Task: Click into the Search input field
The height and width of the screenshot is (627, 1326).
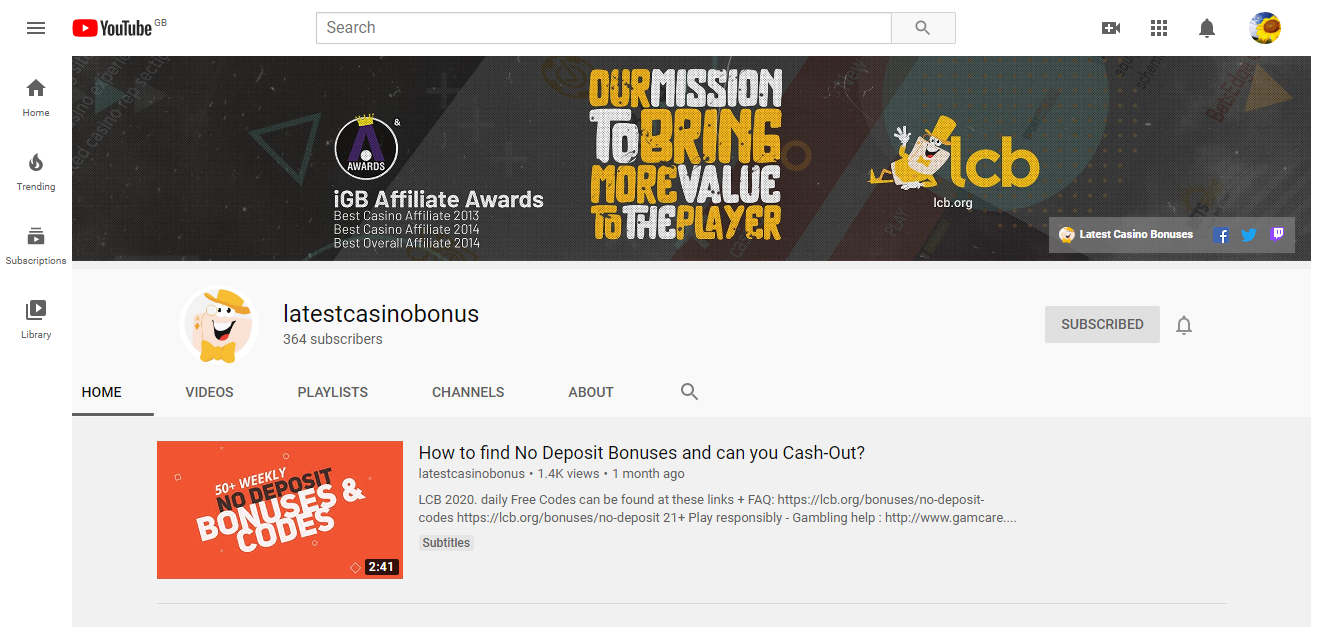Action: tap(604, 28)
